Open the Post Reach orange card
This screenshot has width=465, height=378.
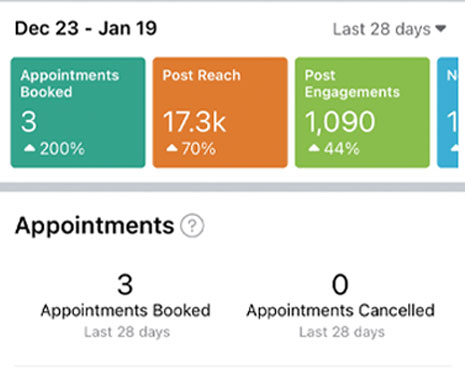(x=220, y=112)
